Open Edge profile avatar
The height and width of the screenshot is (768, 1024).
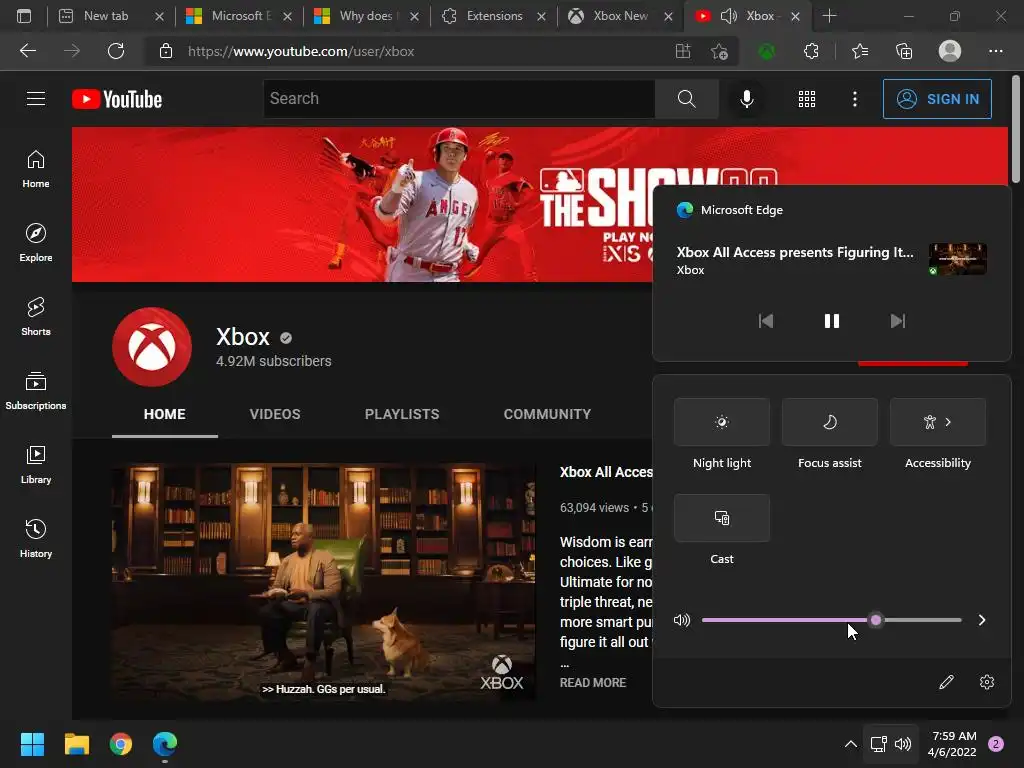tap(950, 51)
